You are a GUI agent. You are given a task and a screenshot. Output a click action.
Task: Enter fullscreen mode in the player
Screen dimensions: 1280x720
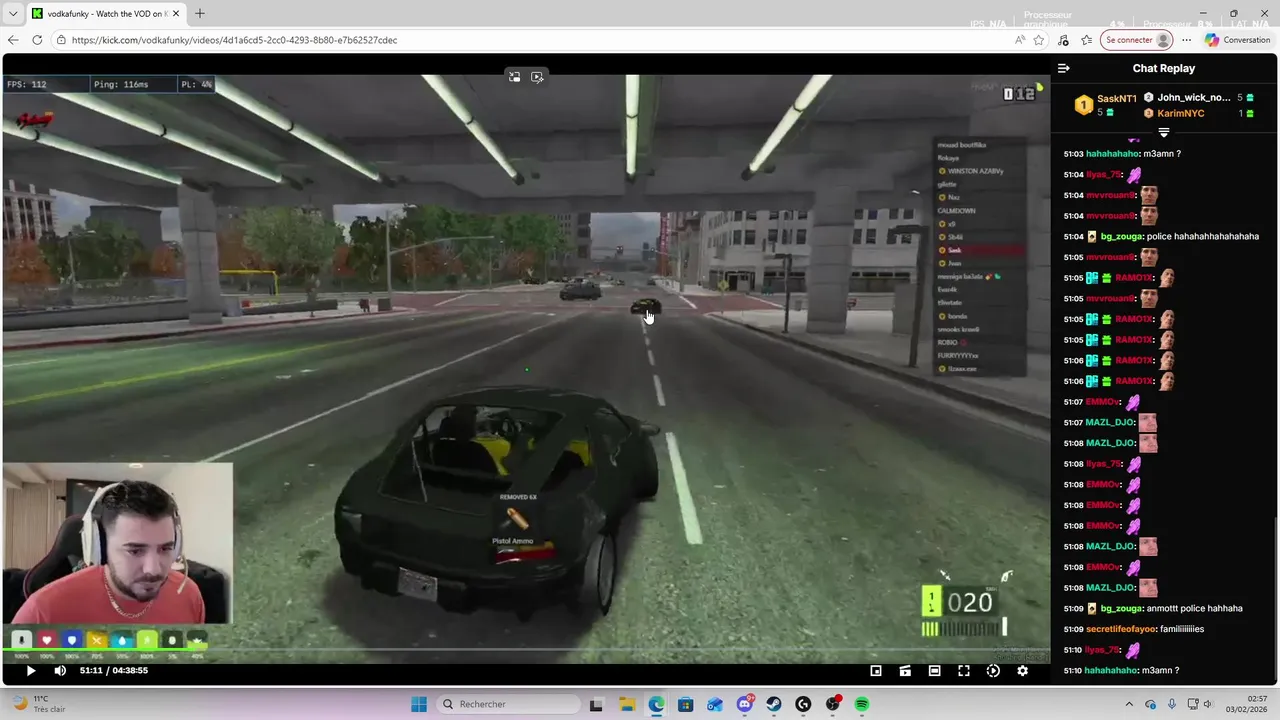click(964, 671)
